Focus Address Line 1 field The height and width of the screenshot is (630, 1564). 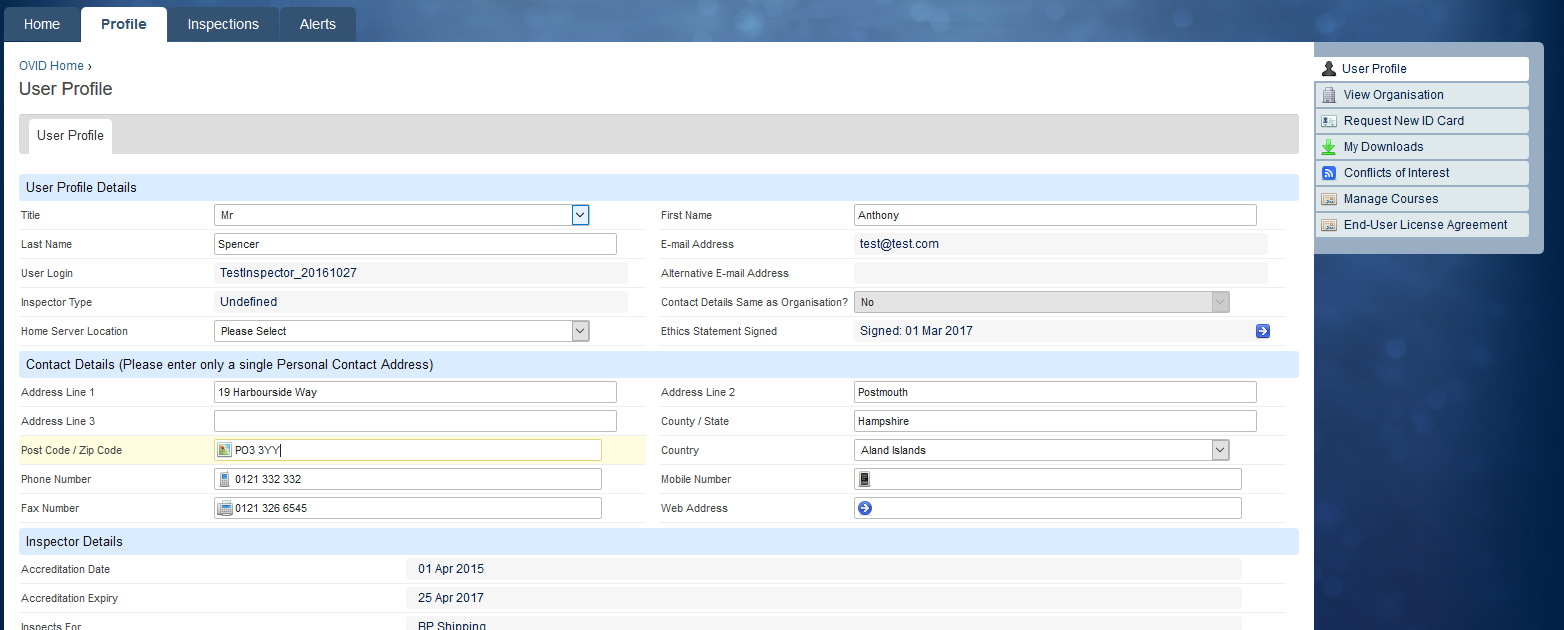pos(415,392)
